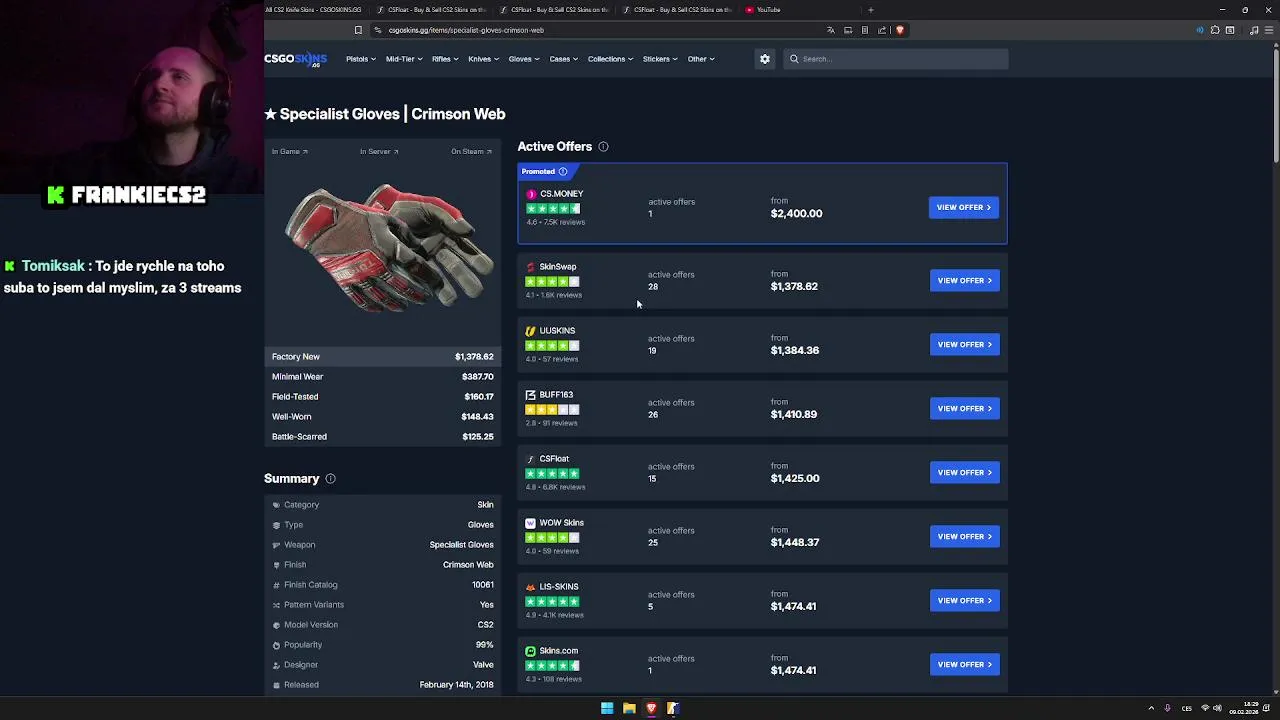Open the browser extensions puzzle icon

point(1215,30)
